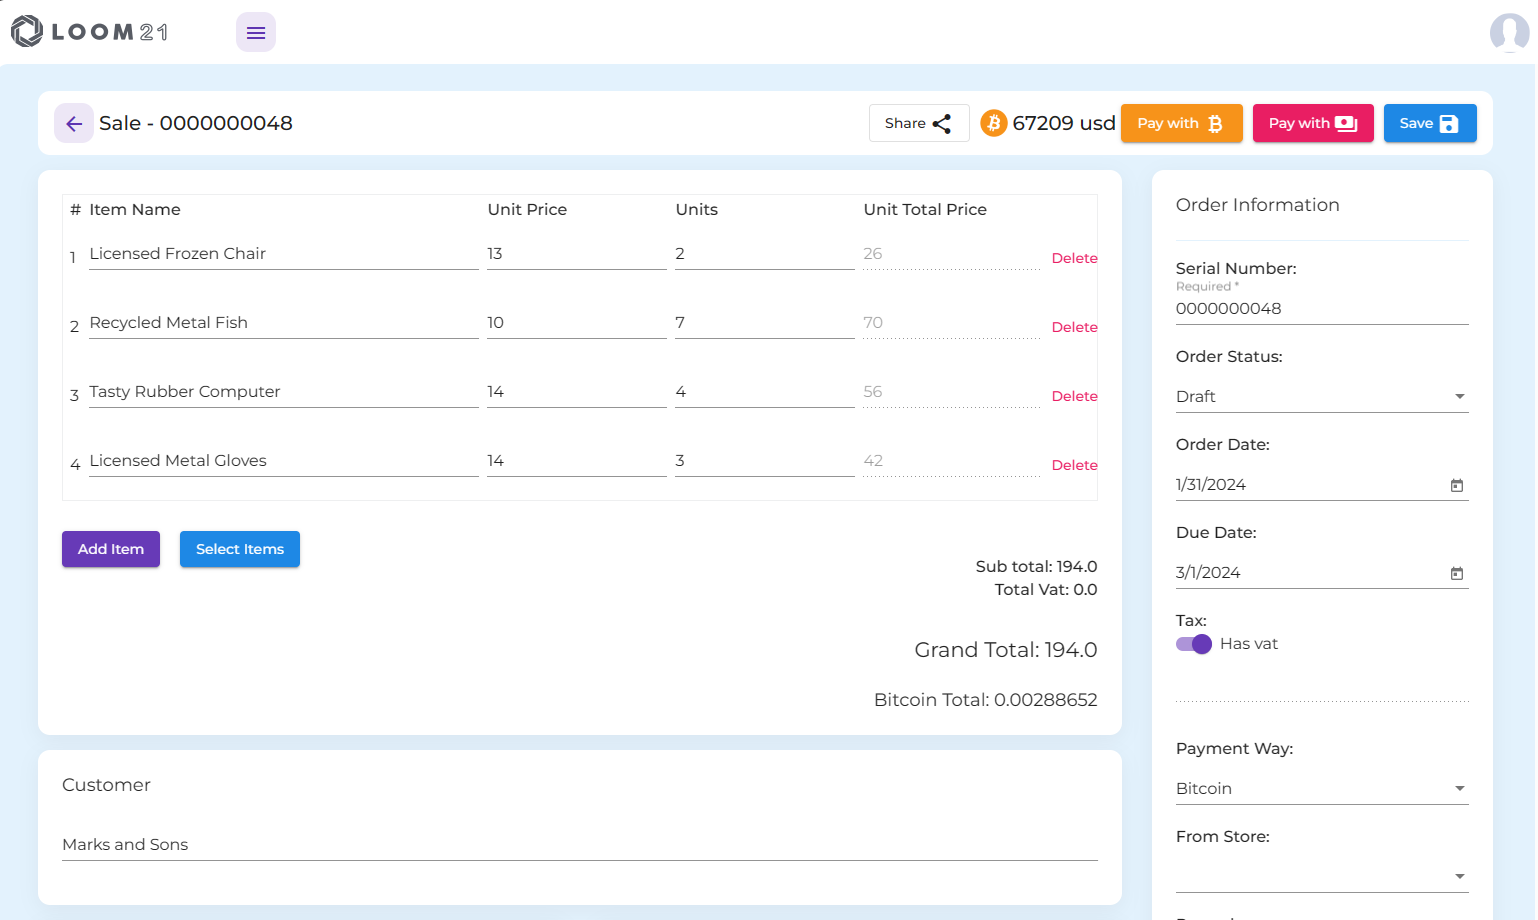Edit item name Licensed Metal Gloves
This screenshot has height=920, width=1538.
284,461
